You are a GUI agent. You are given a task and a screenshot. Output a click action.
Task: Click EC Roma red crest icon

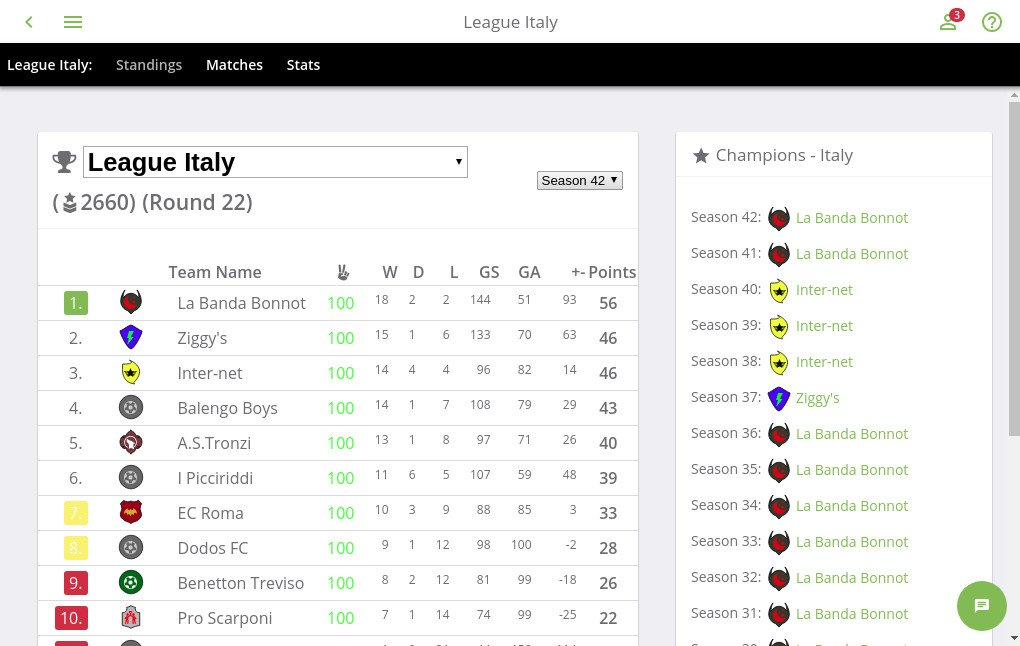coord(131,513)
